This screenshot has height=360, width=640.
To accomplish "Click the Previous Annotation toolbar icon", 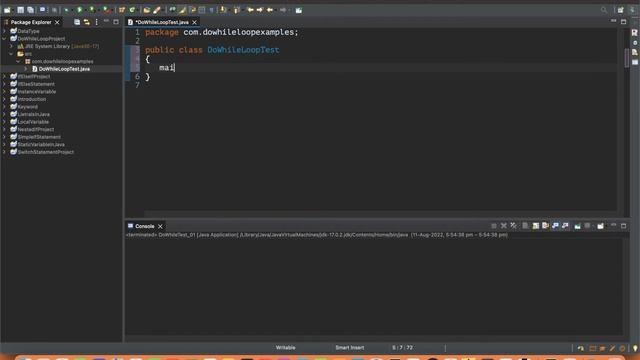I will coord(236,10).
